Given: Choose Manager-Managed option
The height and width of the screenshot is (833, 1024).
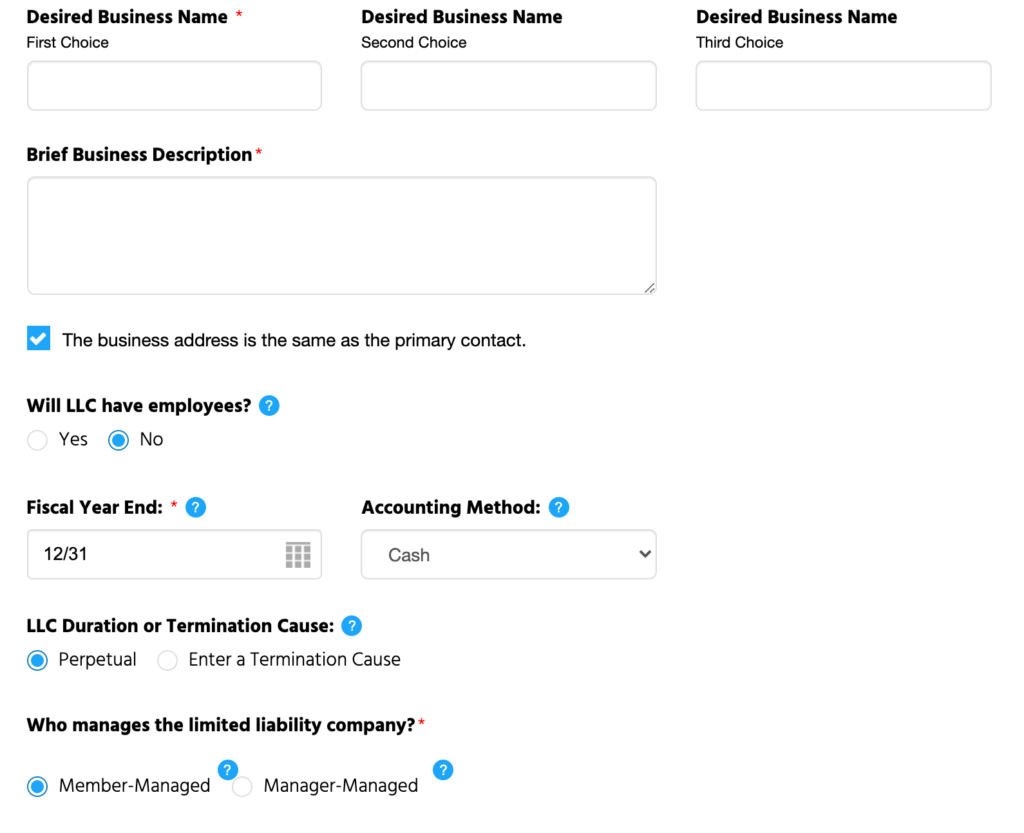Looking at the screenshot, I should (242, 786).
